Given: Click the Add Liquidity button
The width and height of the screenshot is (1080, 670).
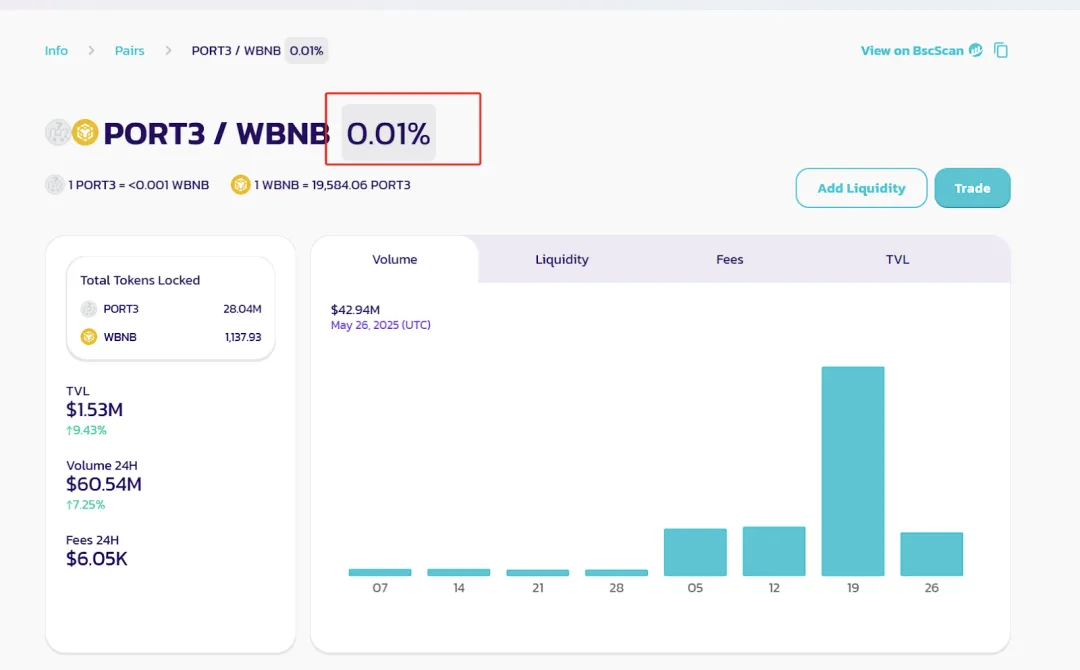Looking at the screenshot, I should click(861, 188).
